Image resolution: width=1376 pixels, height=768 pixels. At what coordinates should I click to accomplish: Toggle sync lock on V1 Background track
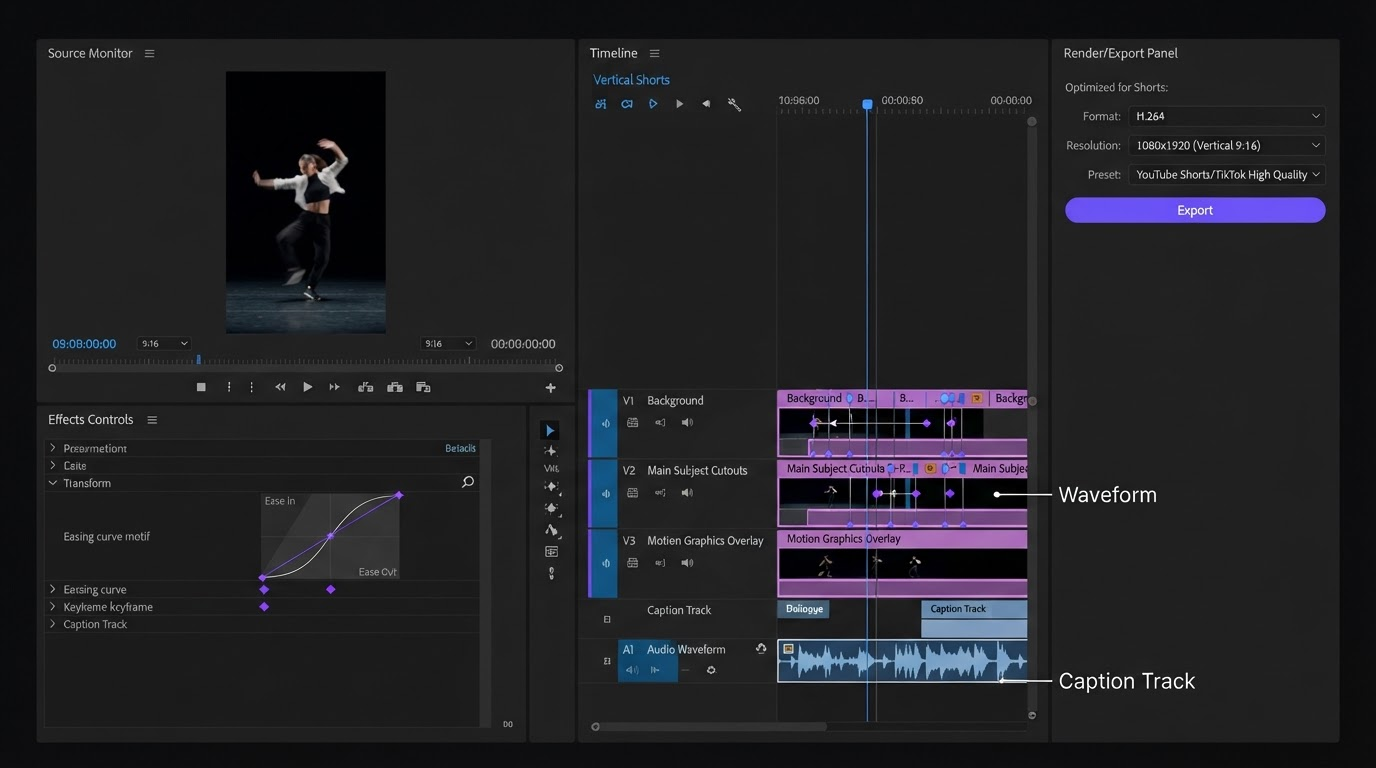(660, 423)
